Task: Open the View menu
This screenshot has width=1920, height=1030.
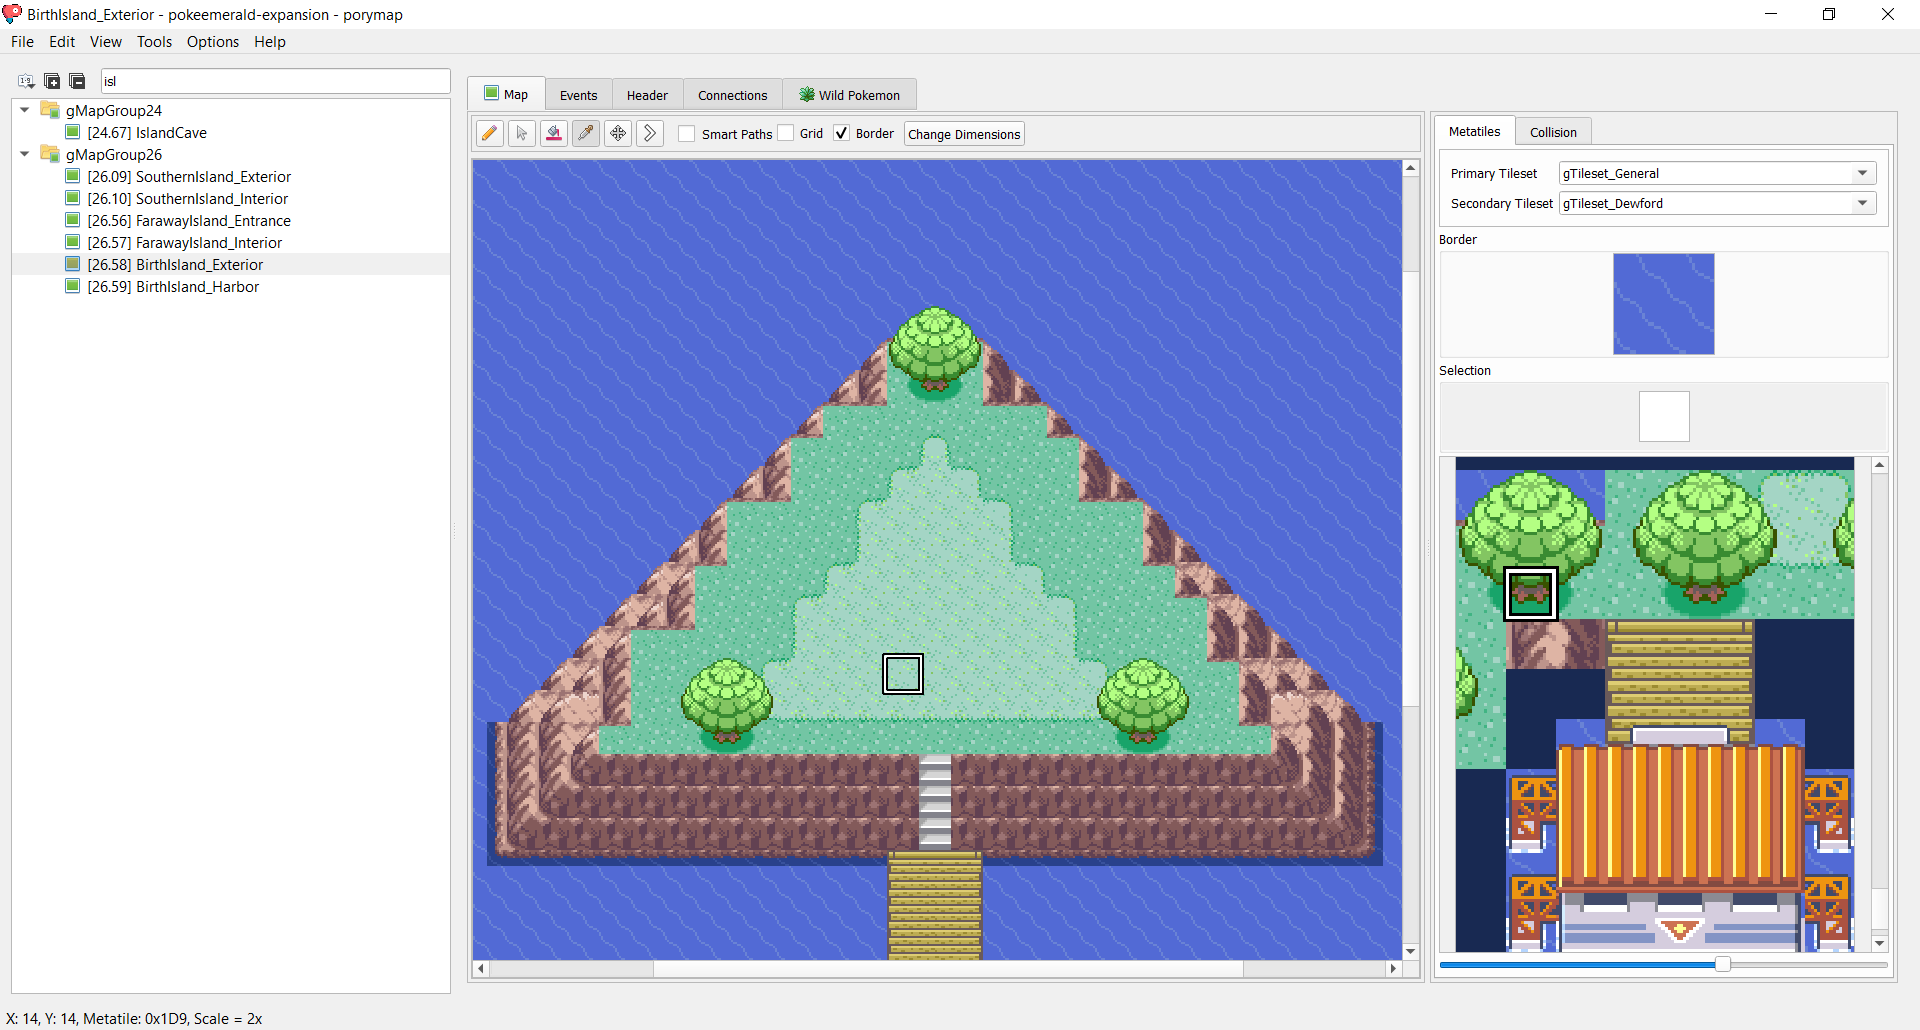Action: click(x=105, y=42)
